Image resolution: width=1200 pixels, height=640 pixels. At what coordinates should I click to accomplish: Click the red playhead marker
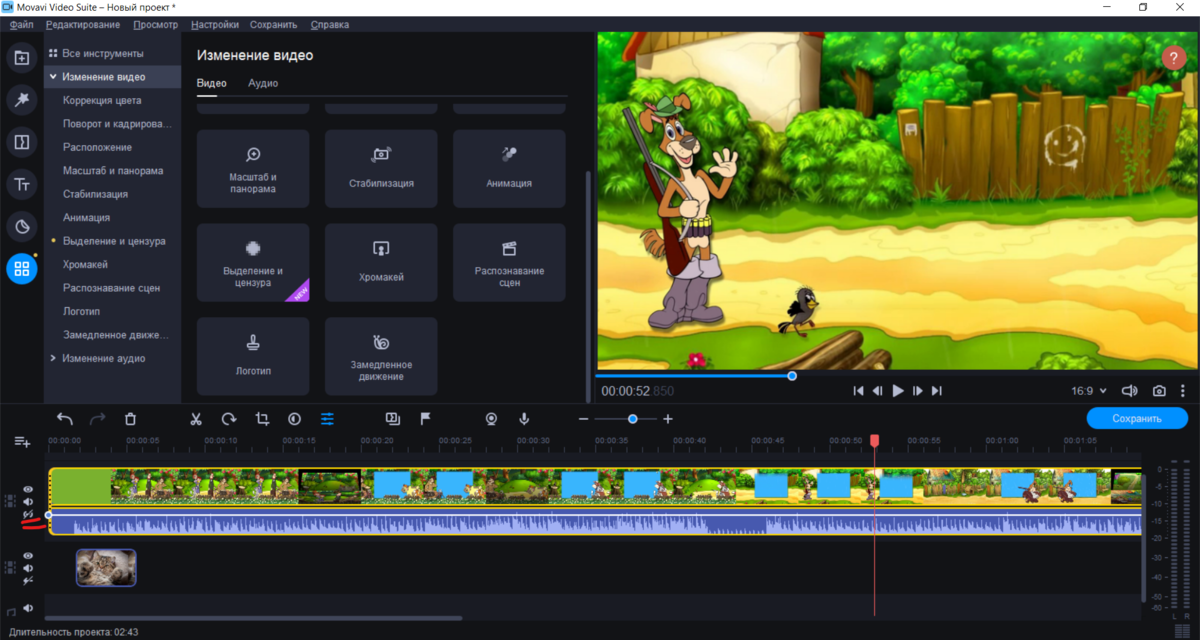point(874,440)
